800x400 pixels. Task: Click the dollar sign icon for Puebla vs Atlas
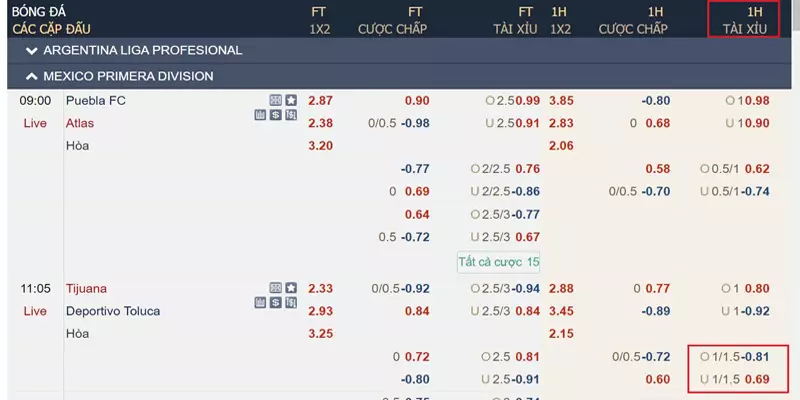[x=276, y=115]
